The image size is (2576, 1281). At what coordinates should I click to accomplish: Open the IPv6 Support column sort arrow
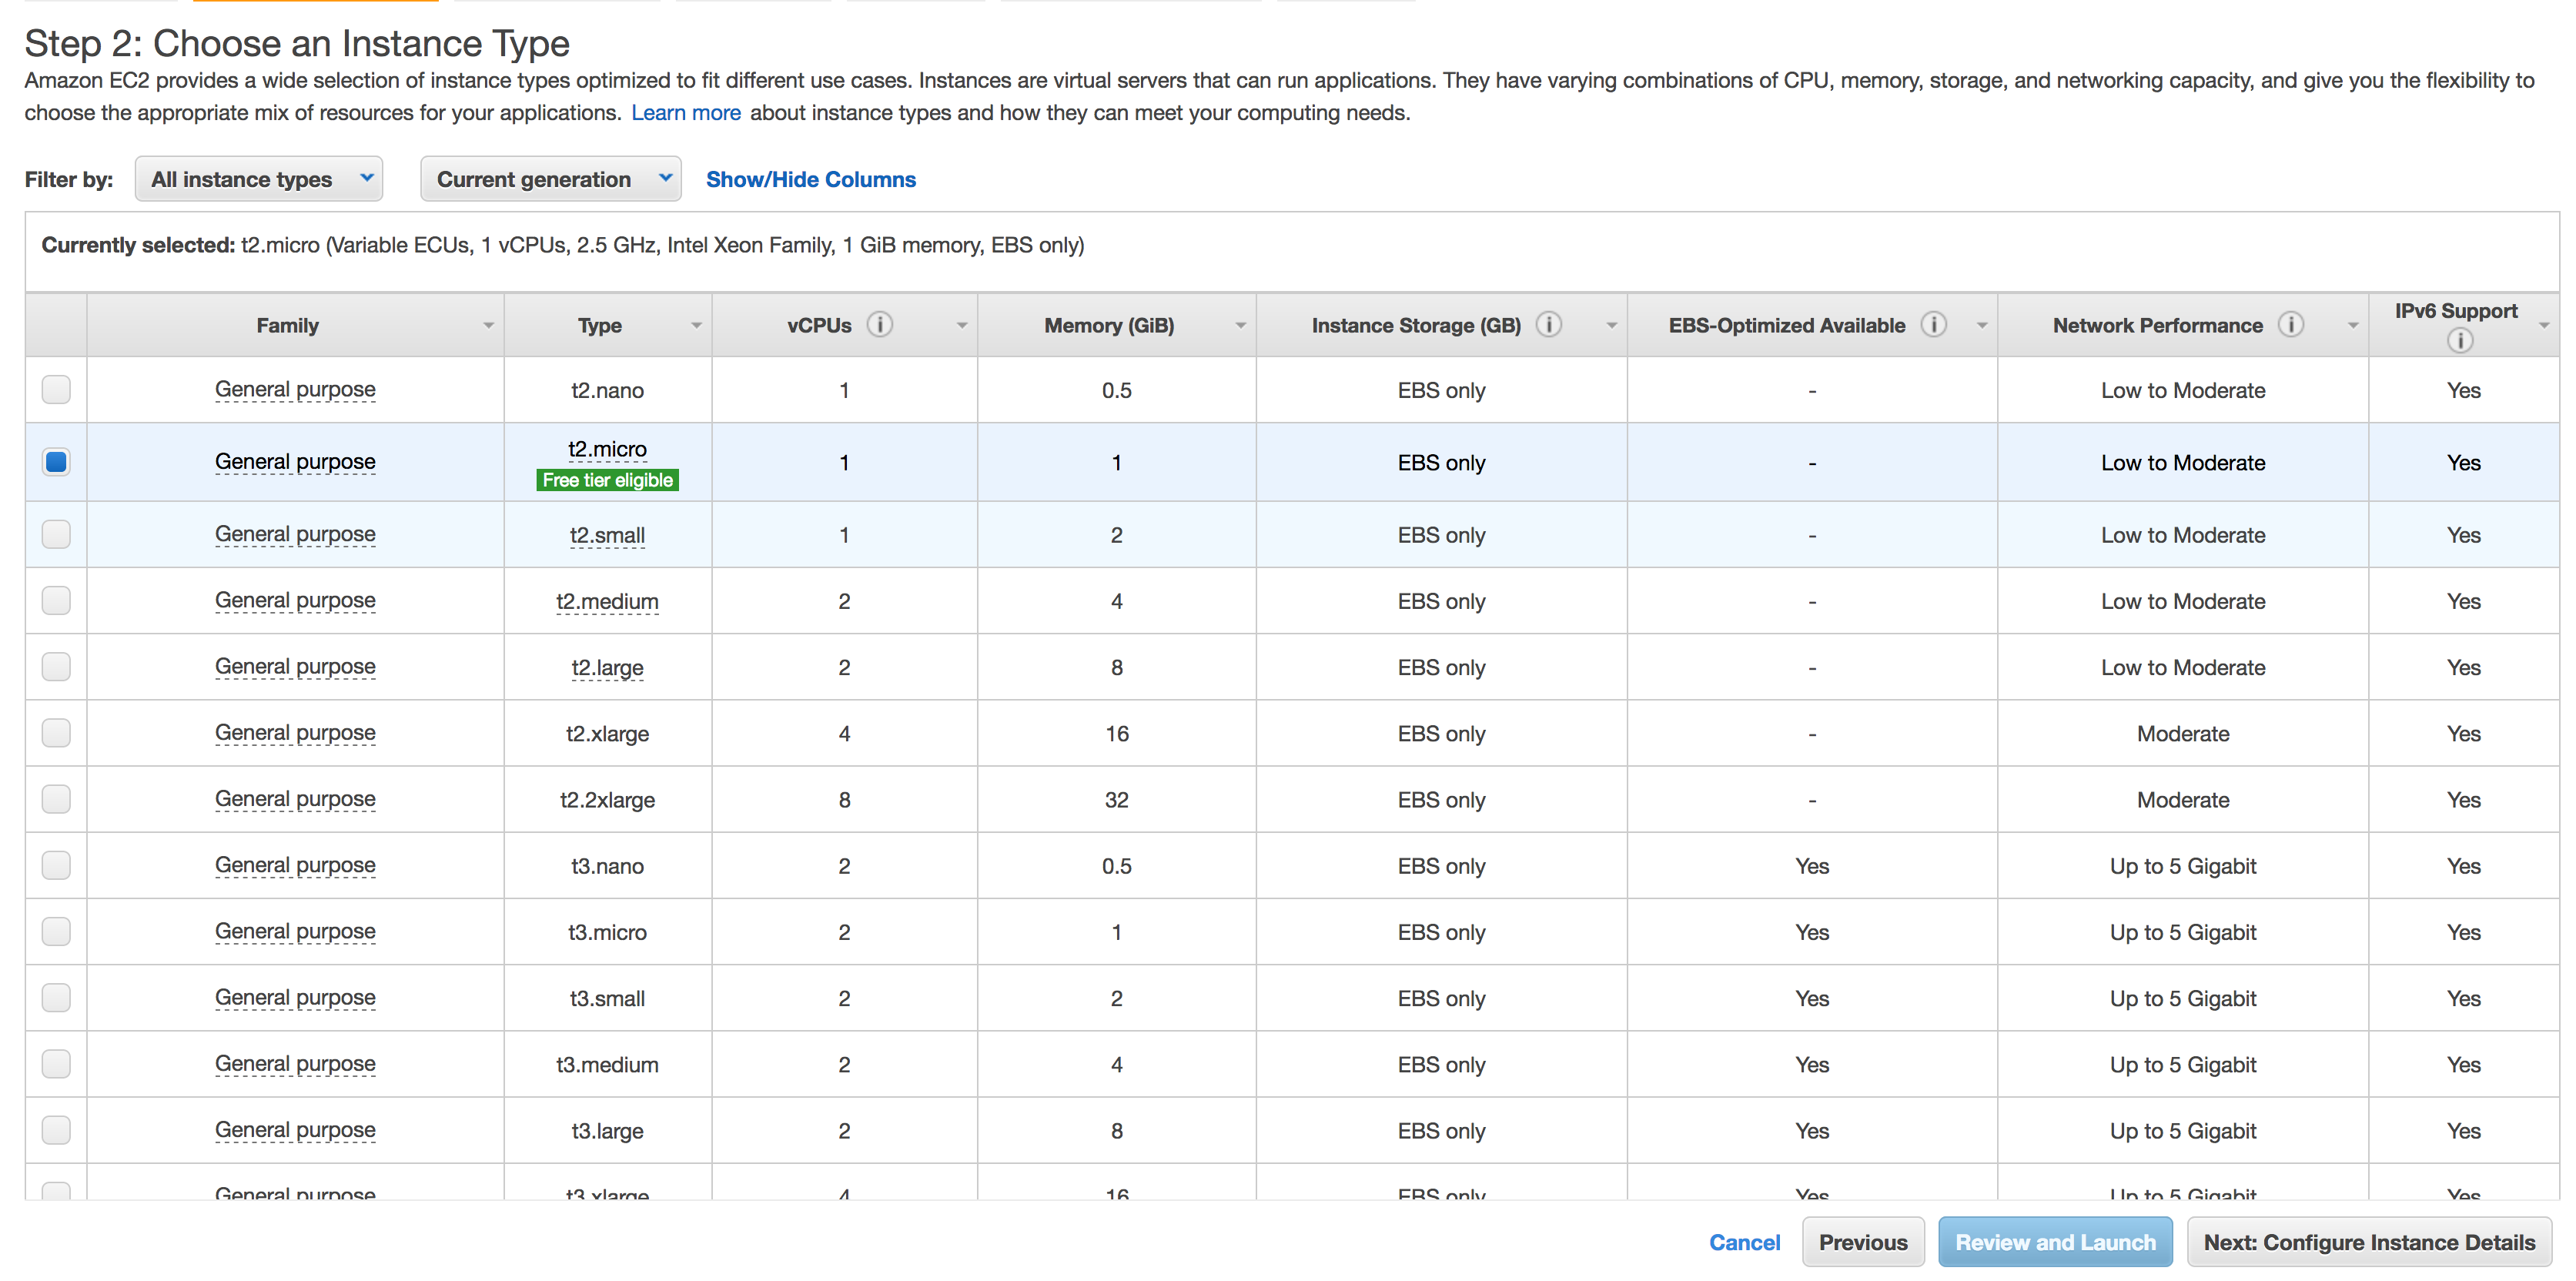pos(2543,326)
